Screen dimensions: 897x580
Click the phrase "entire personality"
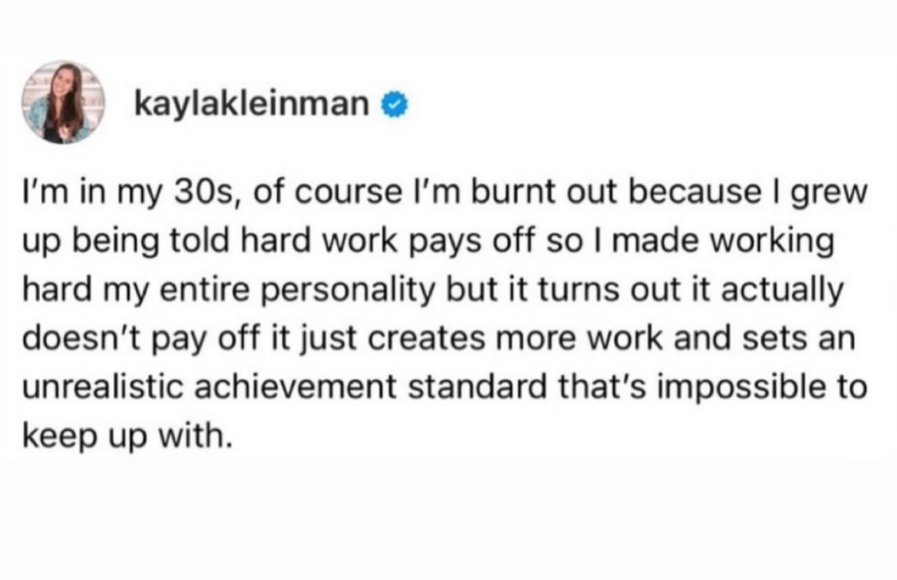click(297, 291)
